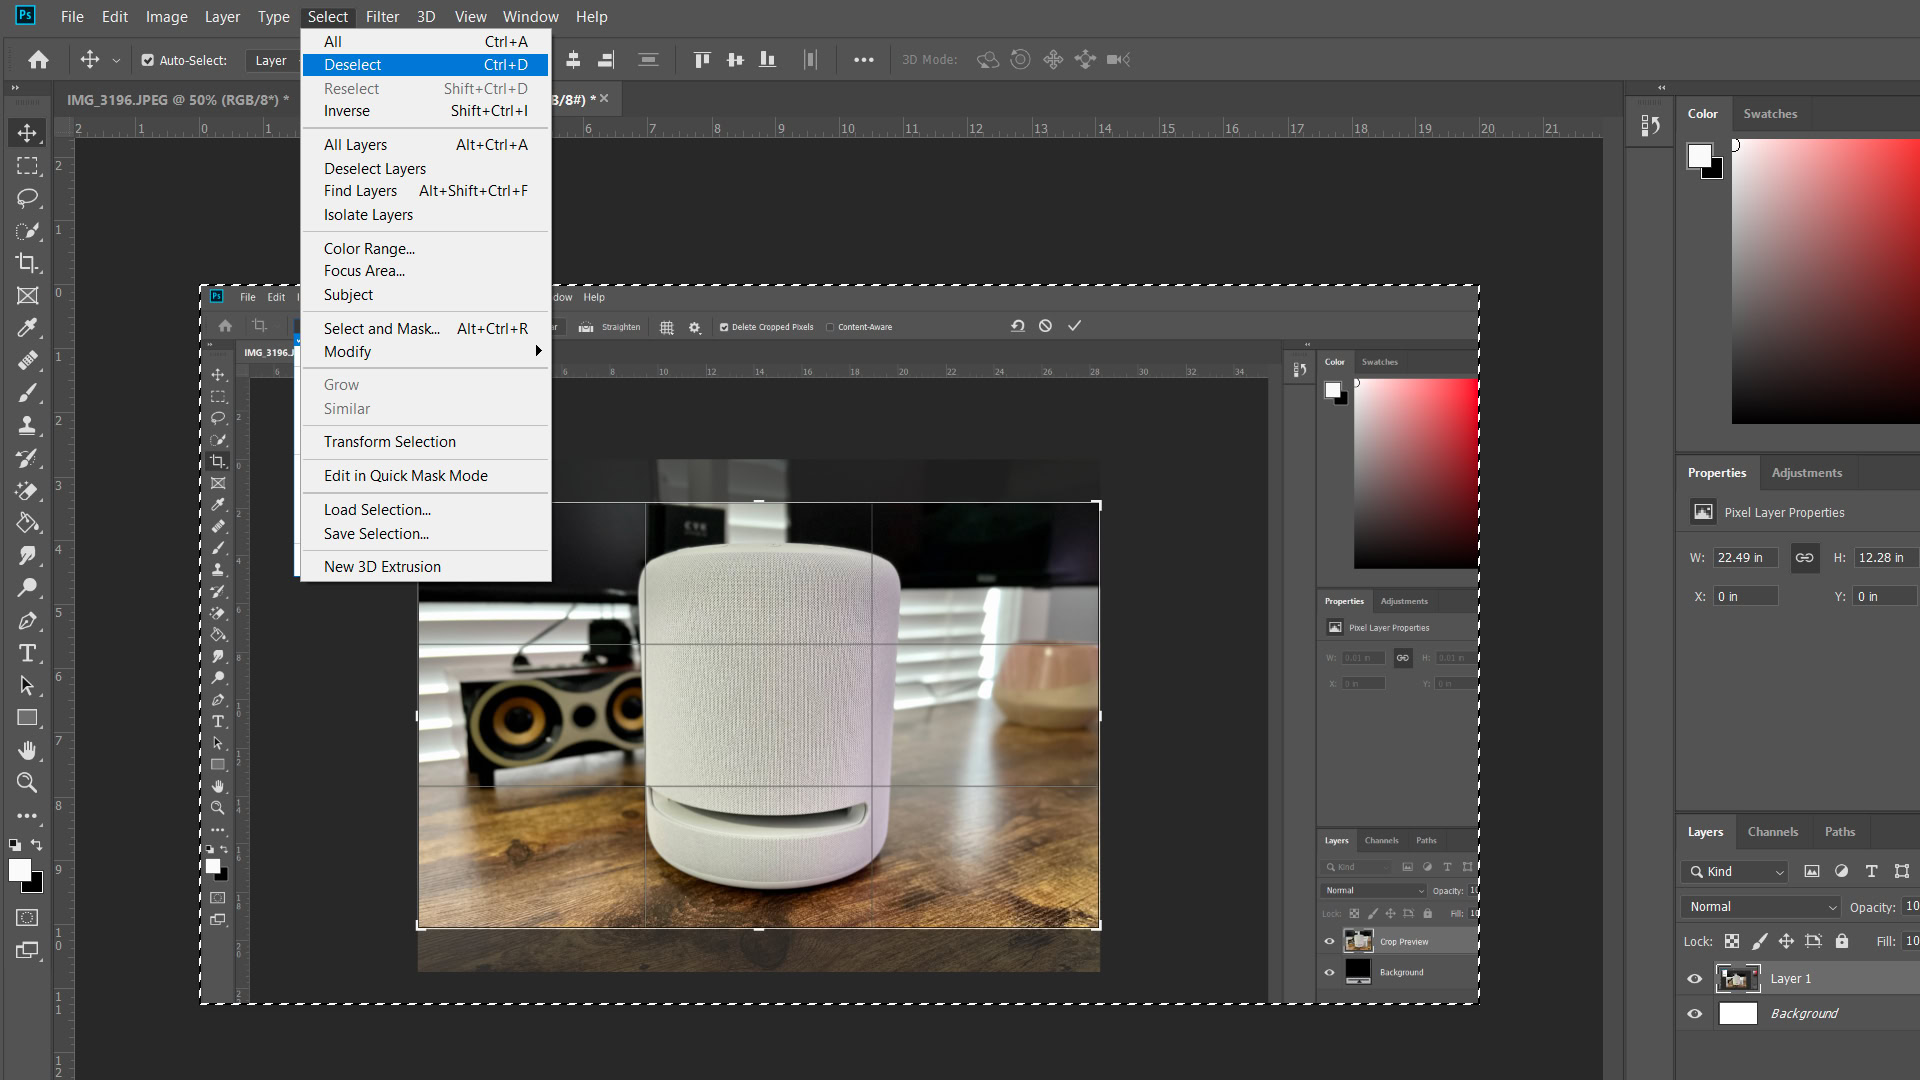Image resolution: width=1920 pixels, height=1080 pixels.
Task: Select the Clone Stamp tool
Action: coord(27,425)
